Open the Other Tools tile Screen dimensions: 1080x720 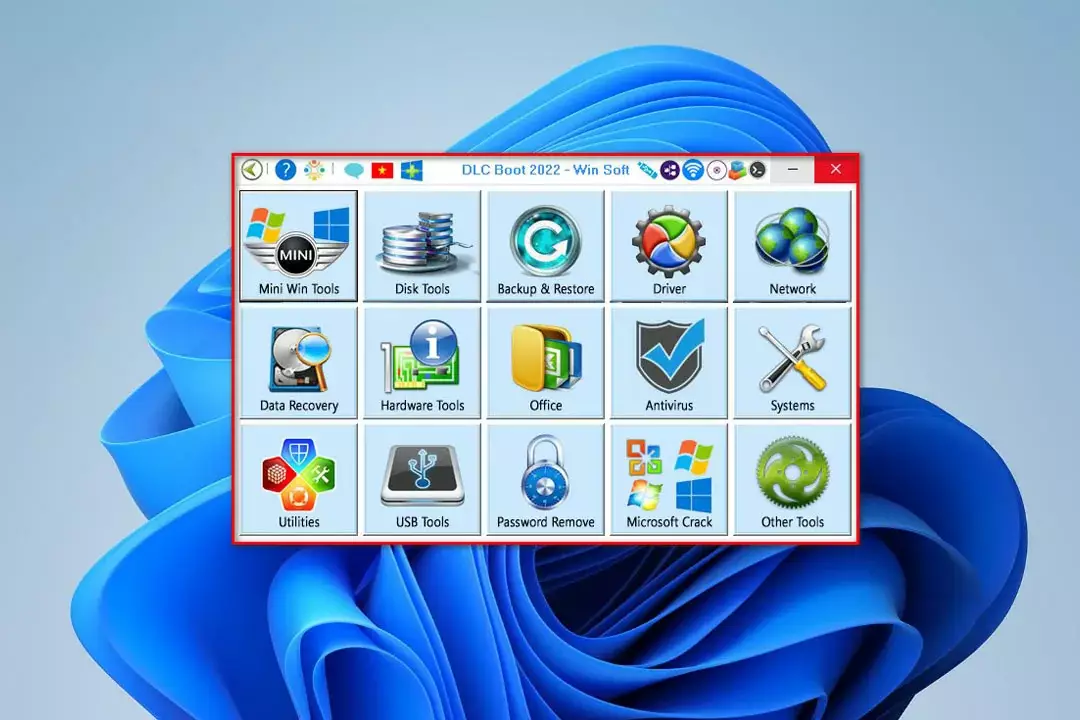click(x=792, y=479)
